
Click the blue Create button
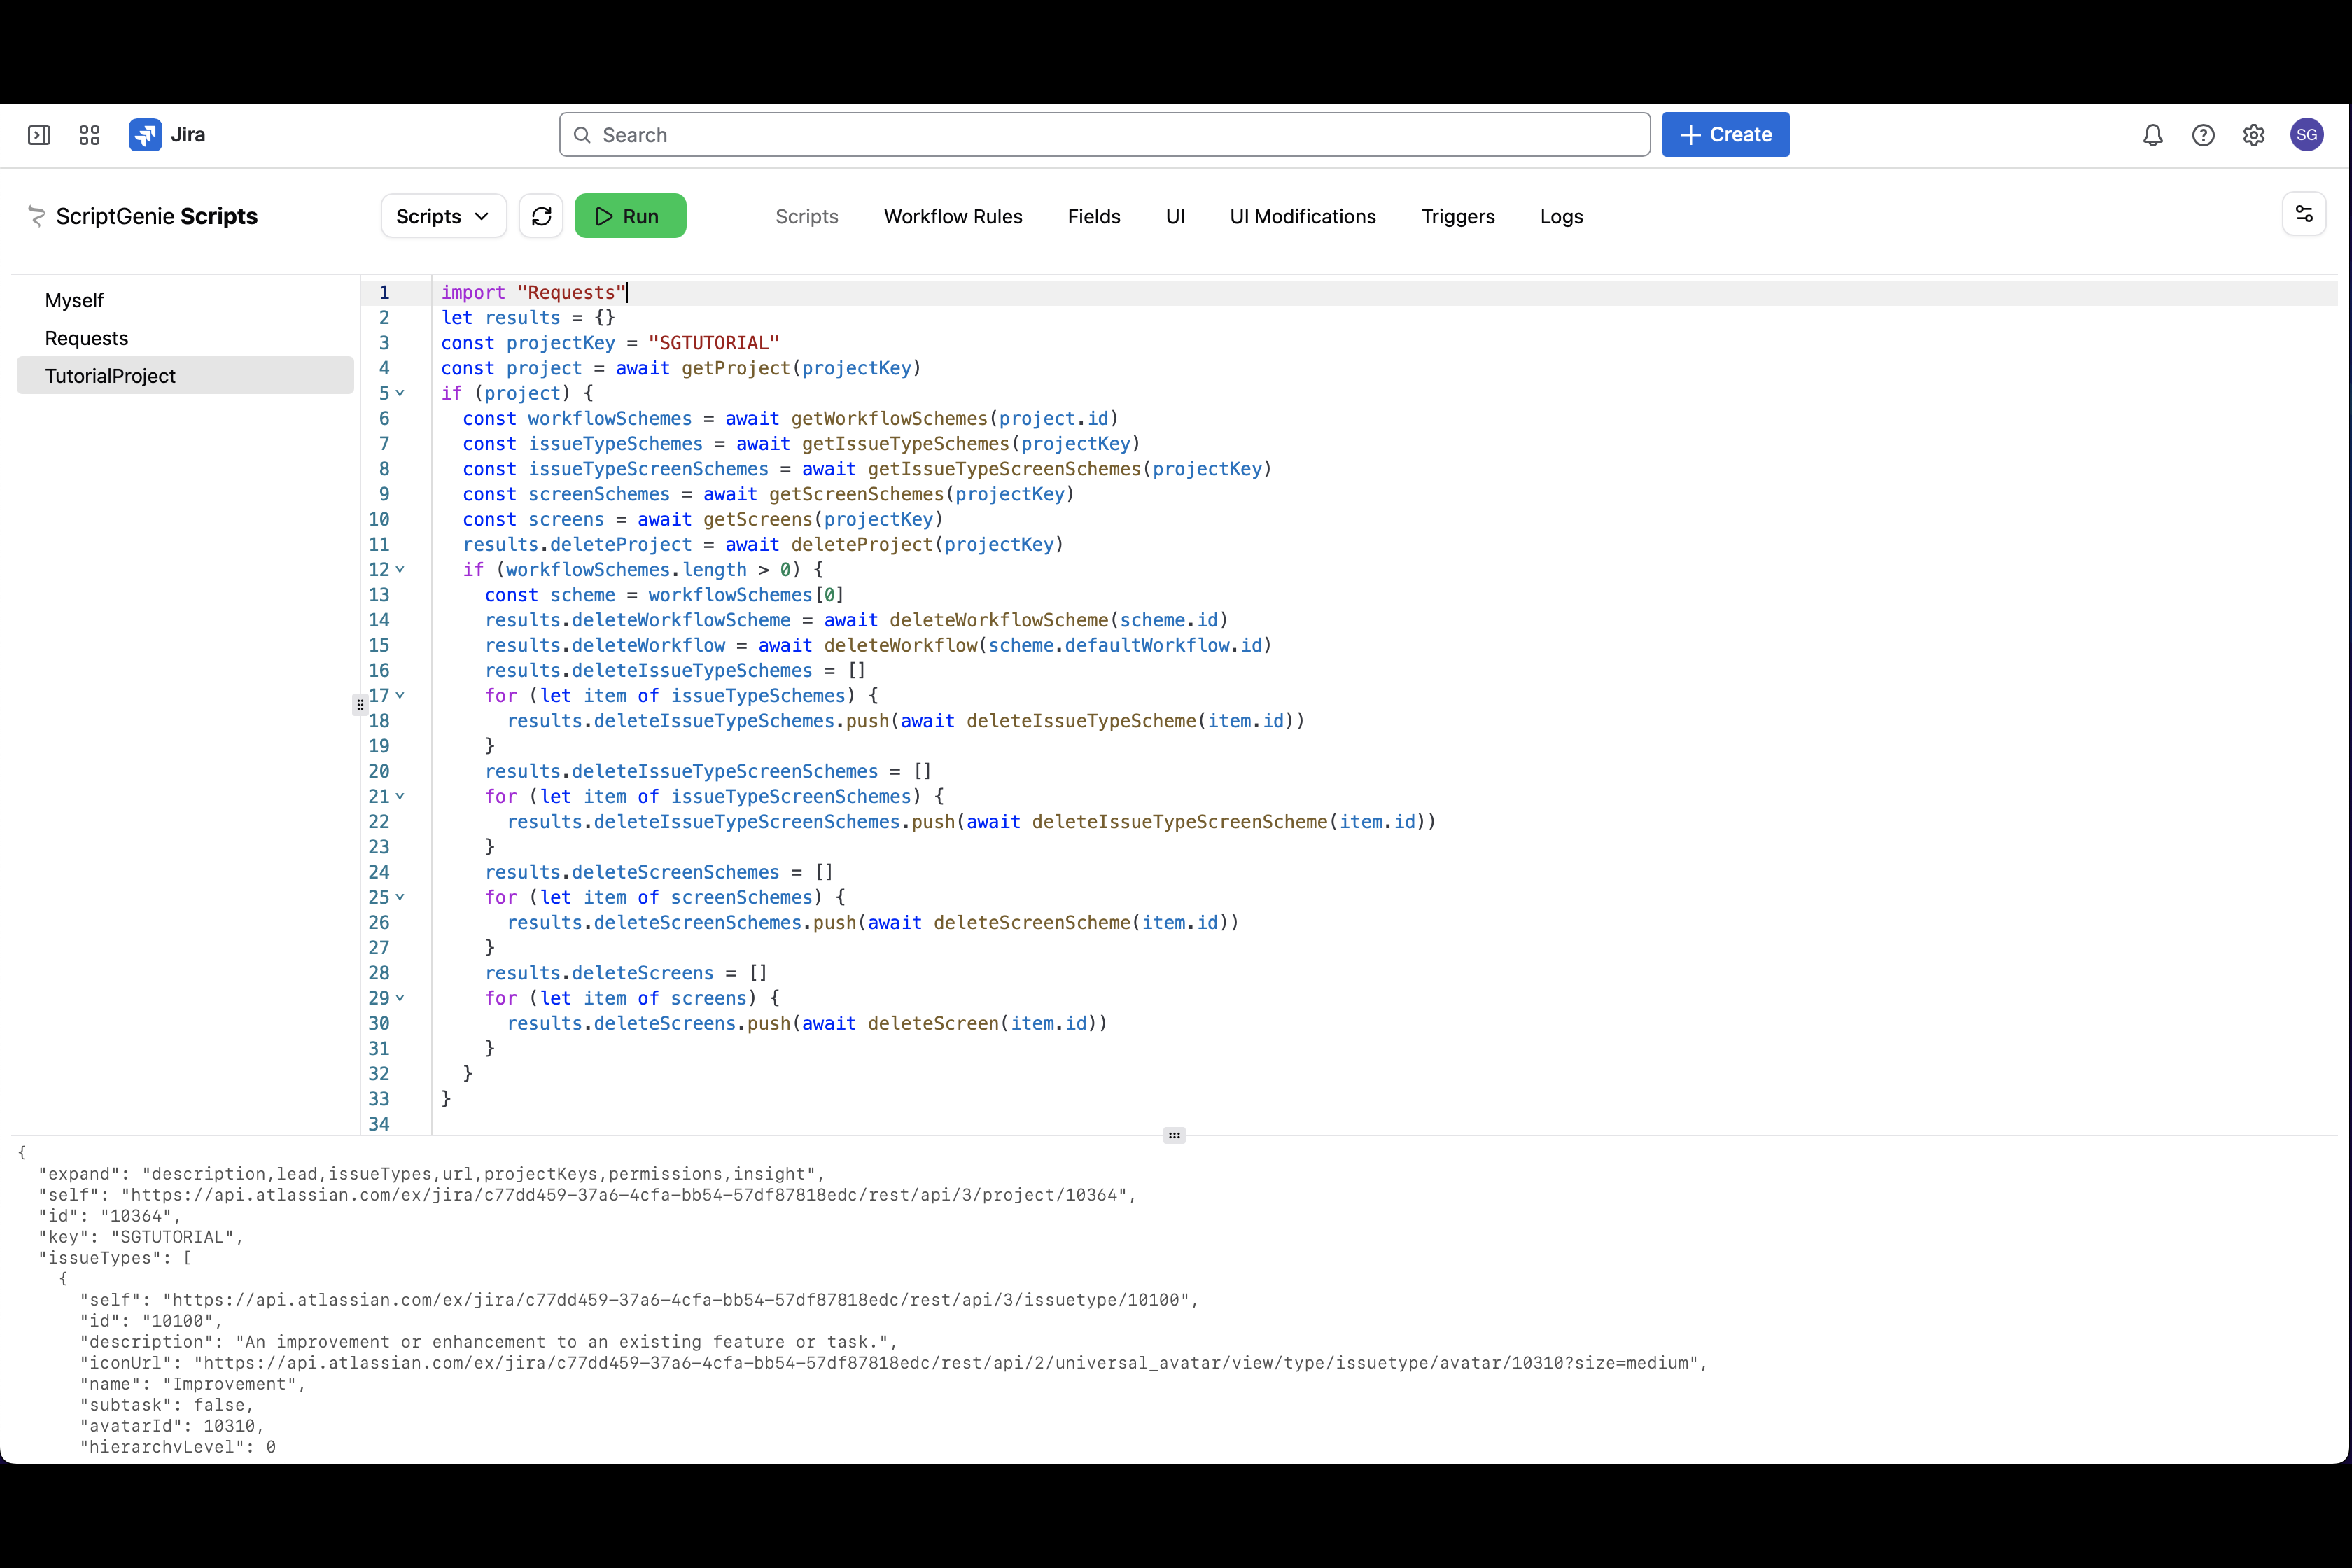tap(1725, 135)
